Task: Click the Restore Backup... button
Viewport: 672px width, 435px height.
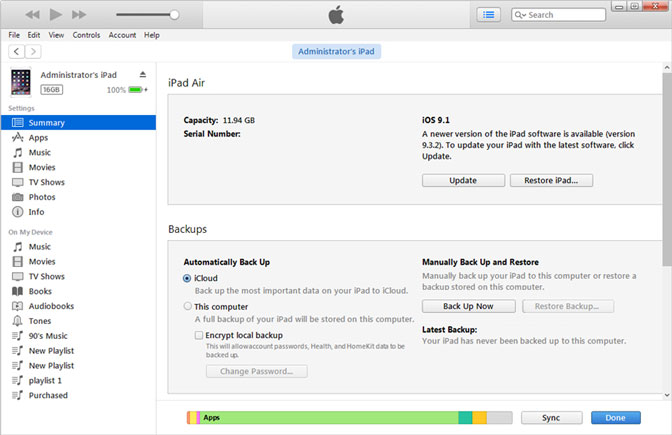Action: [x=567, y=306]
